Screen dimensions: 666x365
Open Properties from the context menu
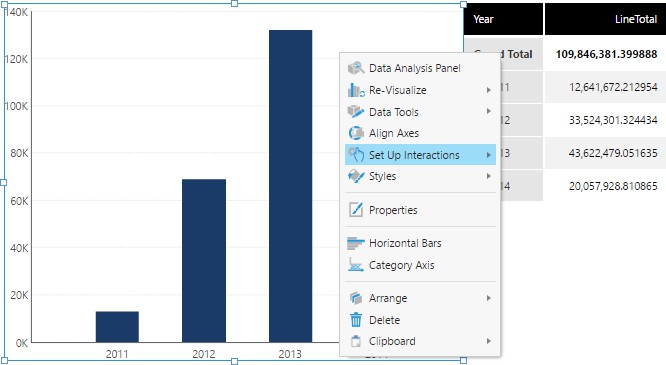pos(420,209)
